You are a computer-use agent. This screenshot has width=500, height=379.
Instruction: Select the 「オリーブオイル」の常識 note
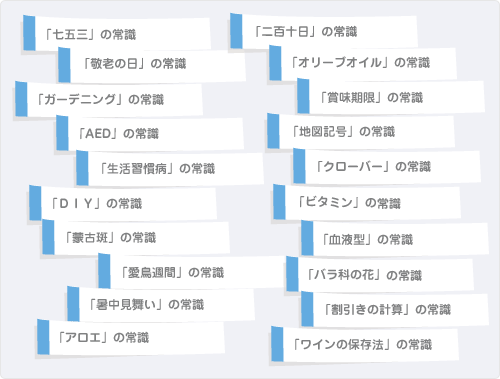(x=363, y=63)
